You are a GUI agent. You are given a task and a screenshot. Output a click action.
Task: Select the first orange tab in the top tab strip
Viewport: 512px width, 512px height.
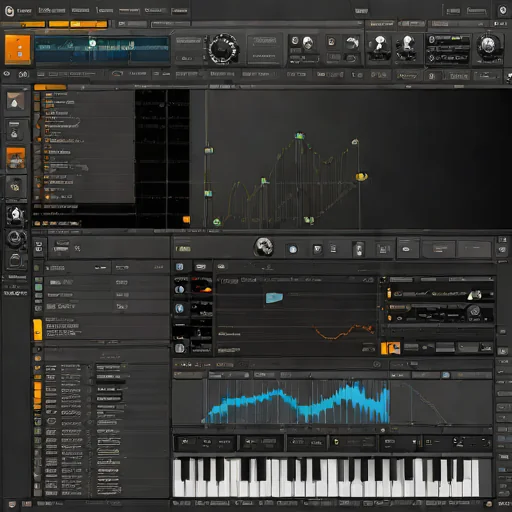[23, 24]
